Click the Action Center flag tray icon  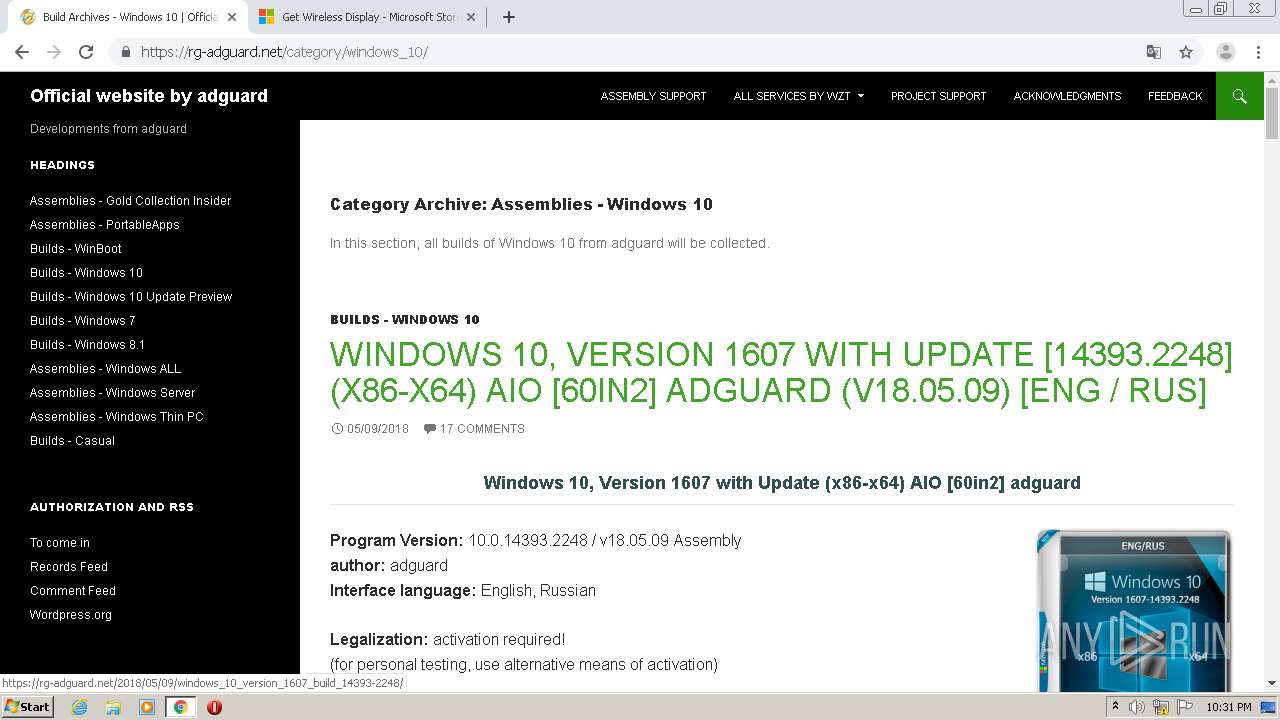click(x=1183, y=707)
